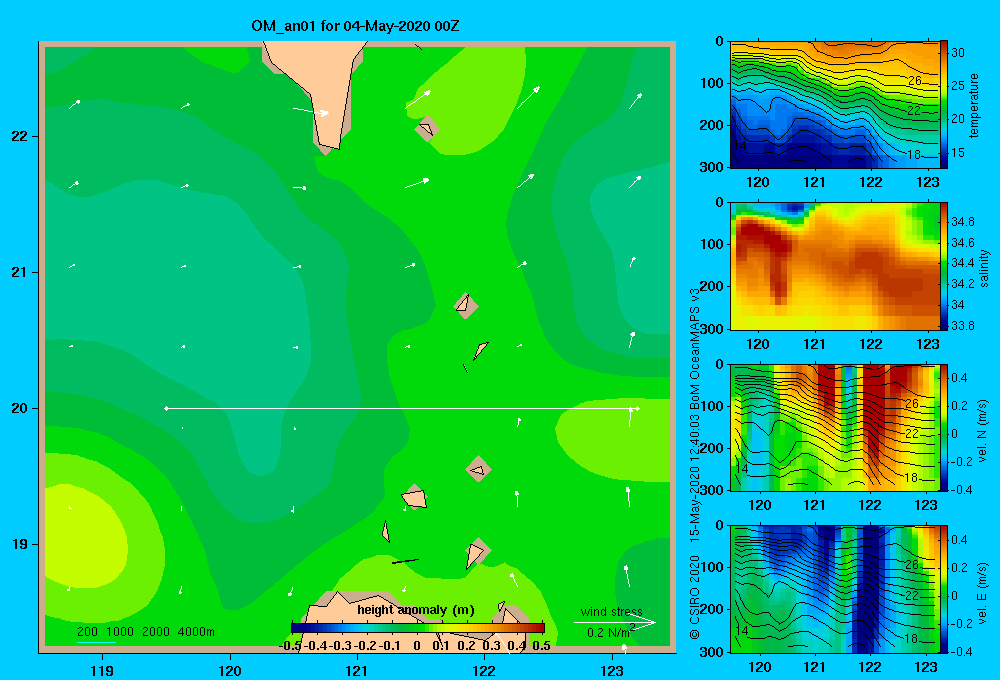Click latitude label '20' on main map
Image resolution: width=1000 pixels, height=680 pixels.
point(19,408)
